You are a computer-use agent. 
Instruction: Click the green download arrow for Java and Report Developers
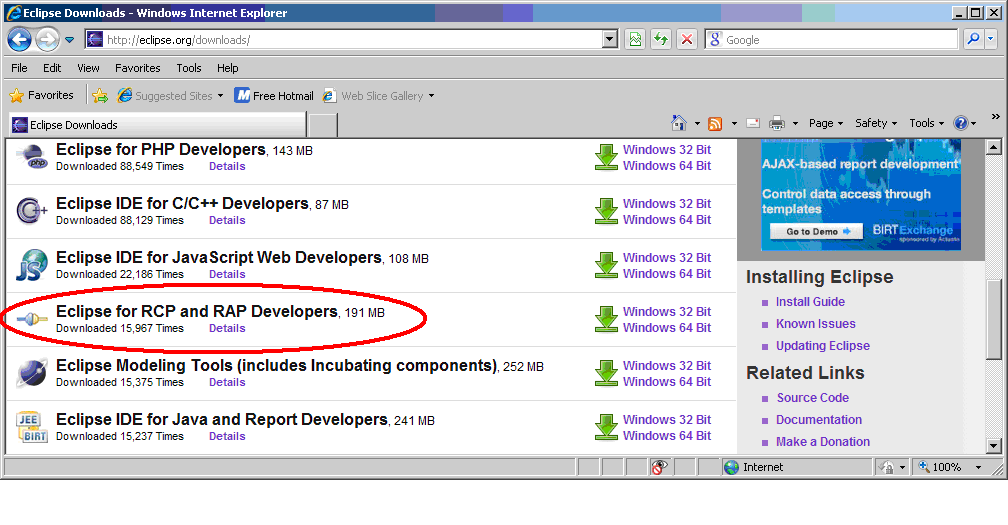click(x=606, y=427)
